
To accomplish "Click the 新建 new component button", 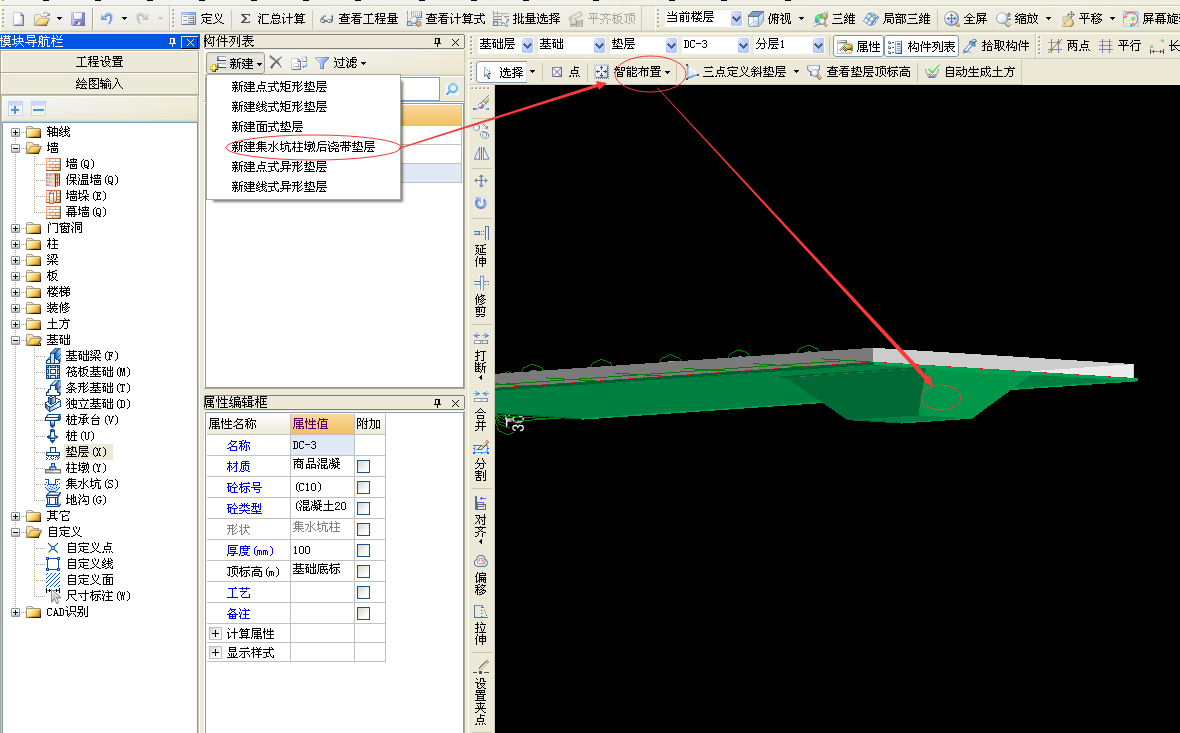I will coord(236,63).
